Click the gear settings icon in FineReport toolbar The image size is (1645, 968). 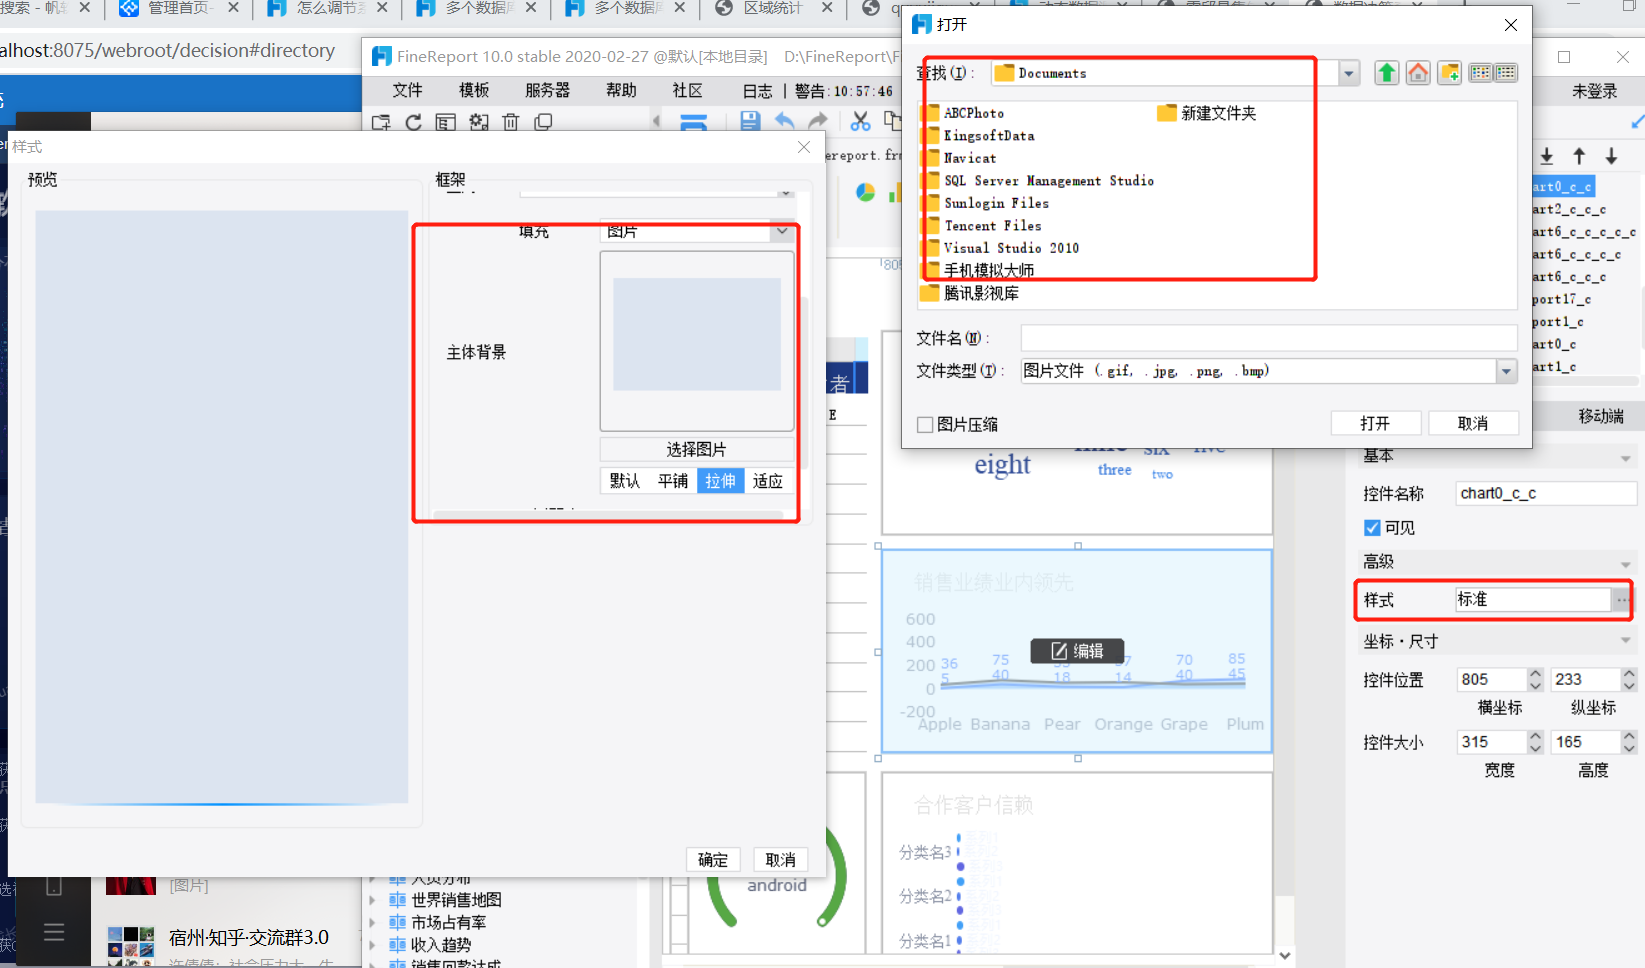[479, 122]
